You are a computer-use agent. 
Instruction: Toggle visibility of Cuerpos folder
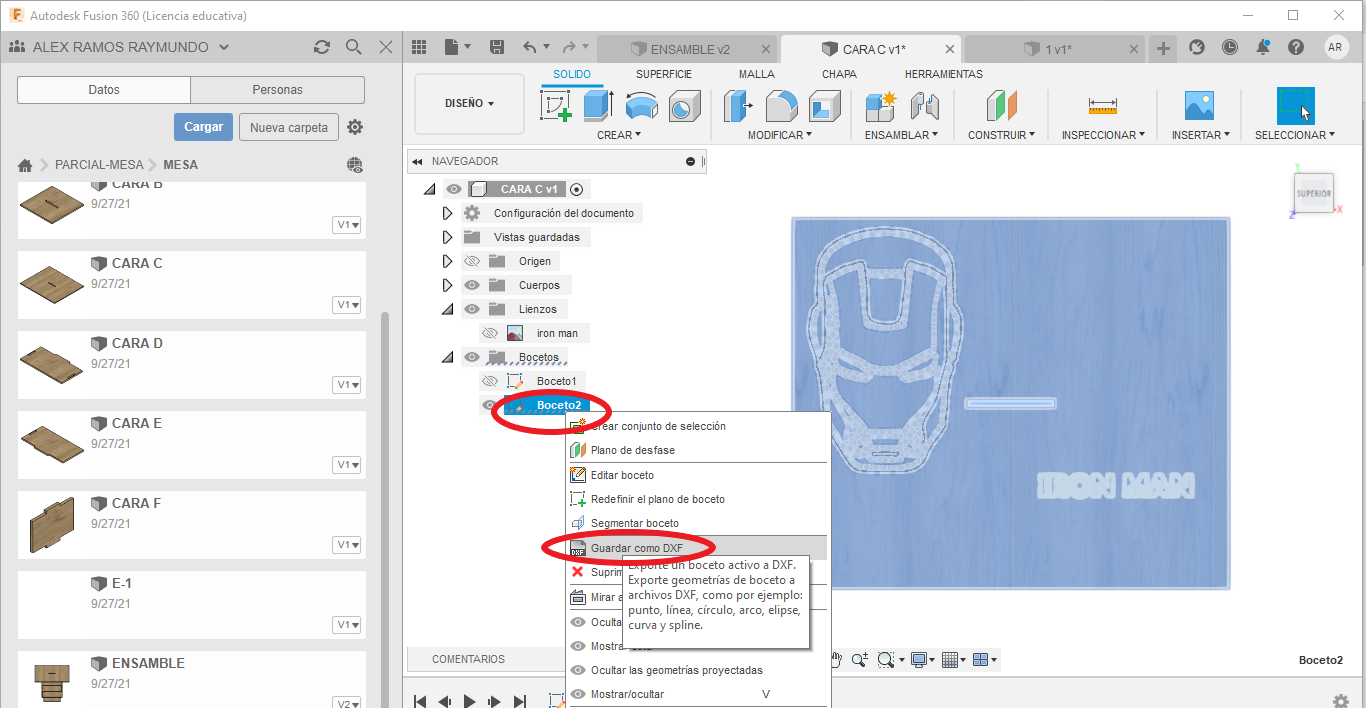[x=472, y=285]
